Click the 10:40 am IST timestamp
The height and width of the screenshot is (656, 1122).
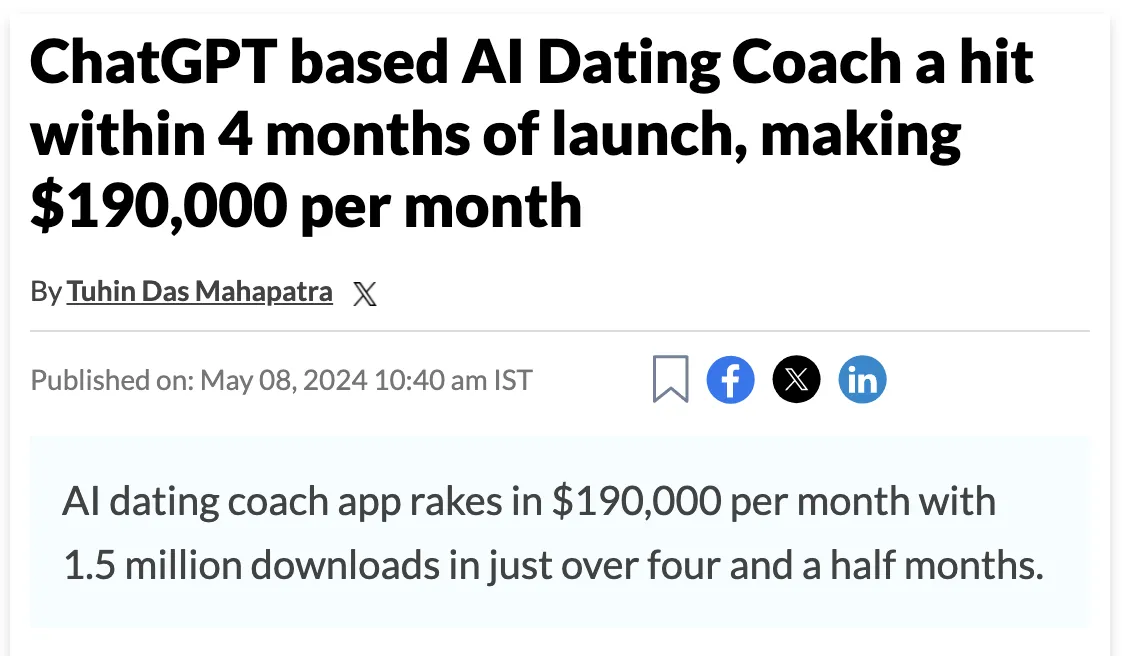(x=454, y=380)
